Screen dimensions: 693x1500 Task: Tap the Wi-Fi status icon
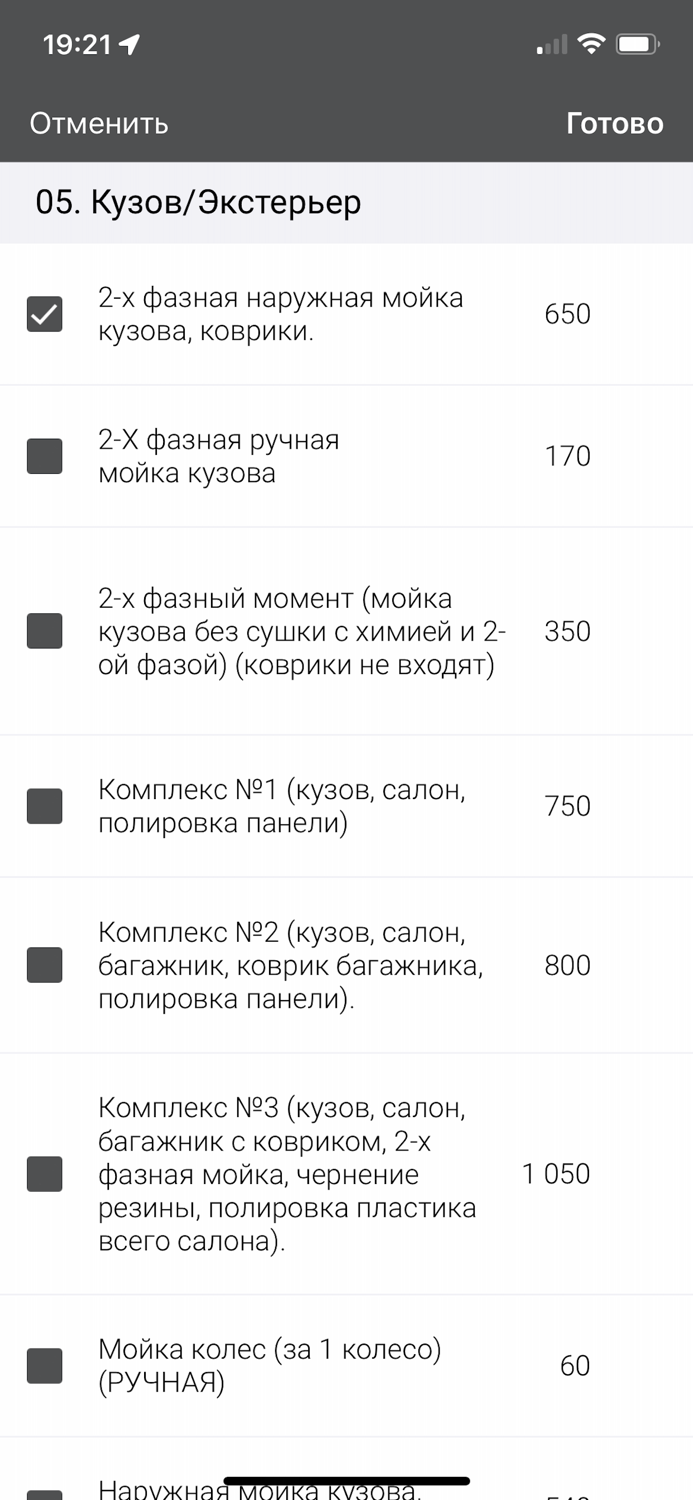pyautogui.click(x=589, y=44)
